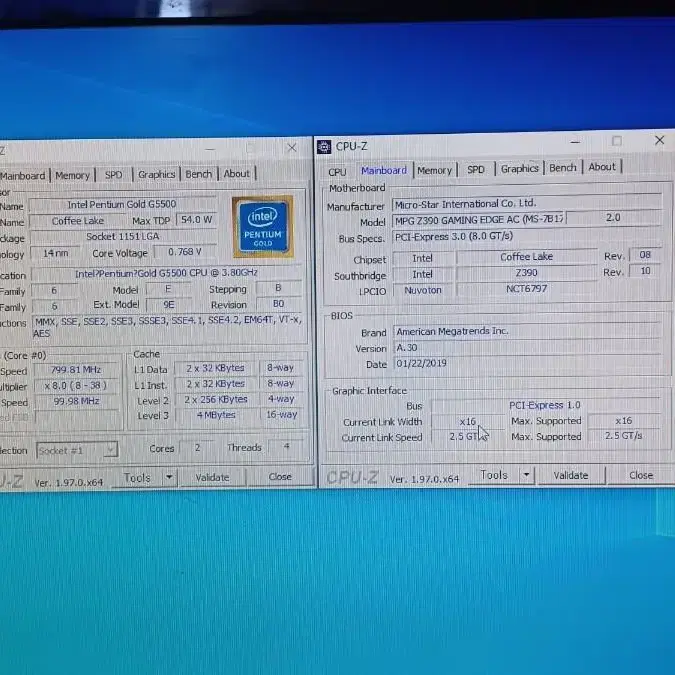The width and height of the screenshot is (675, 675).
Task: Click the multiplier x 8.0 (8 - 38) value
Action: coord(76,386)
